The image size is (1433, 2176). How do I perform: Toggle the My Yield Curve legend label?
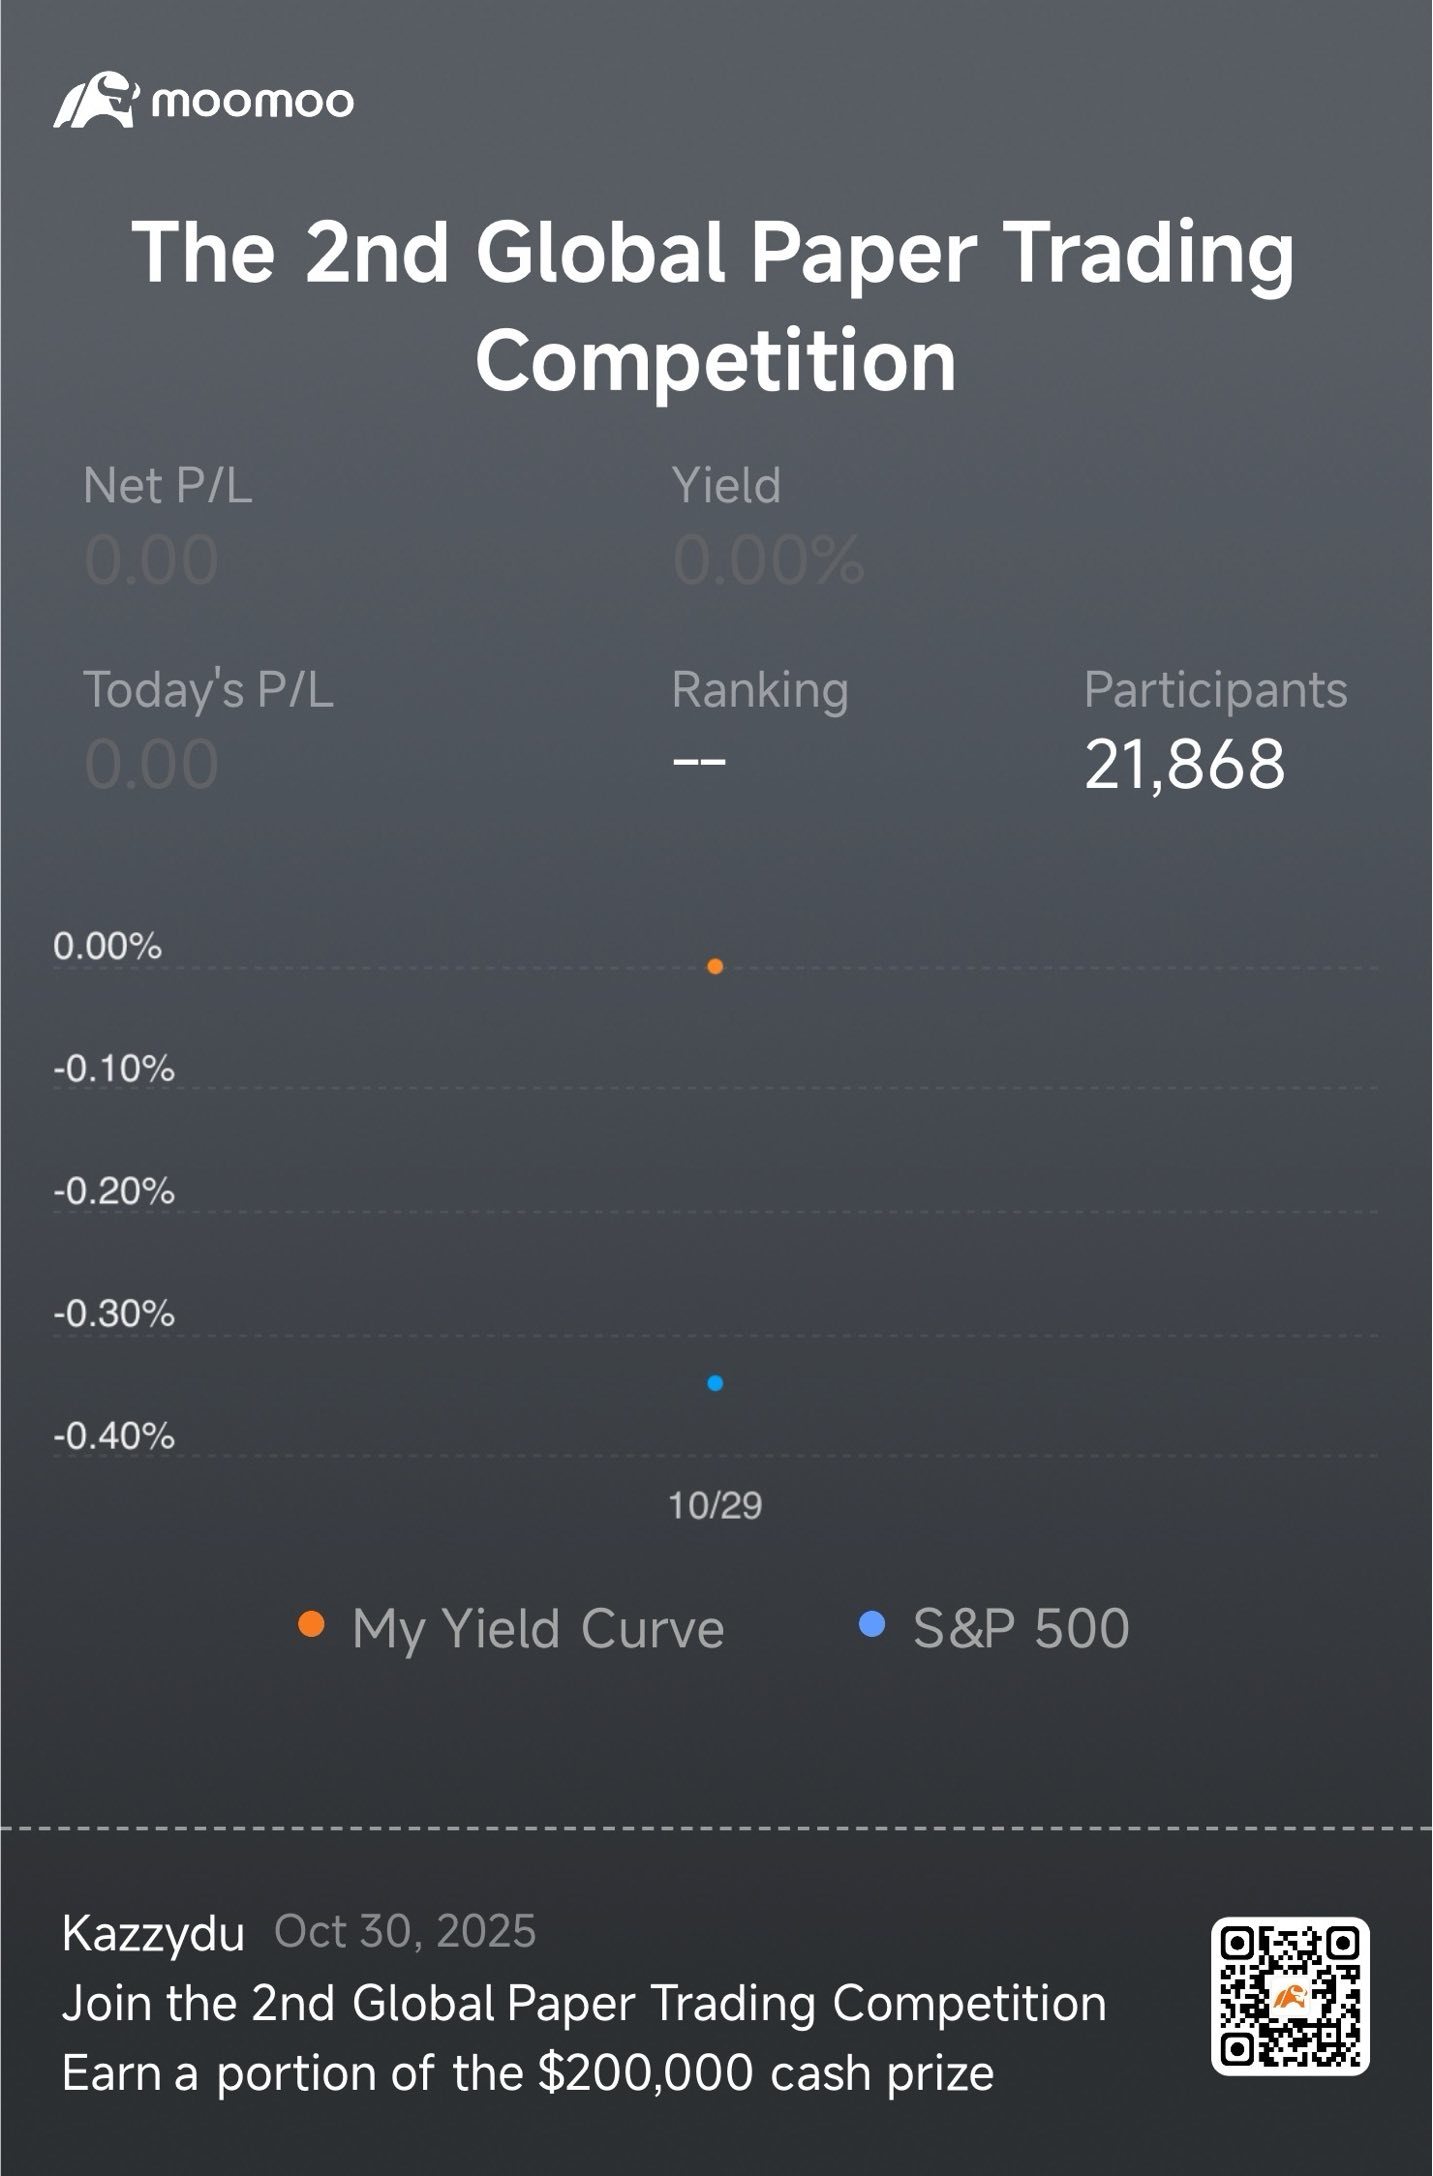(538, 1629)
